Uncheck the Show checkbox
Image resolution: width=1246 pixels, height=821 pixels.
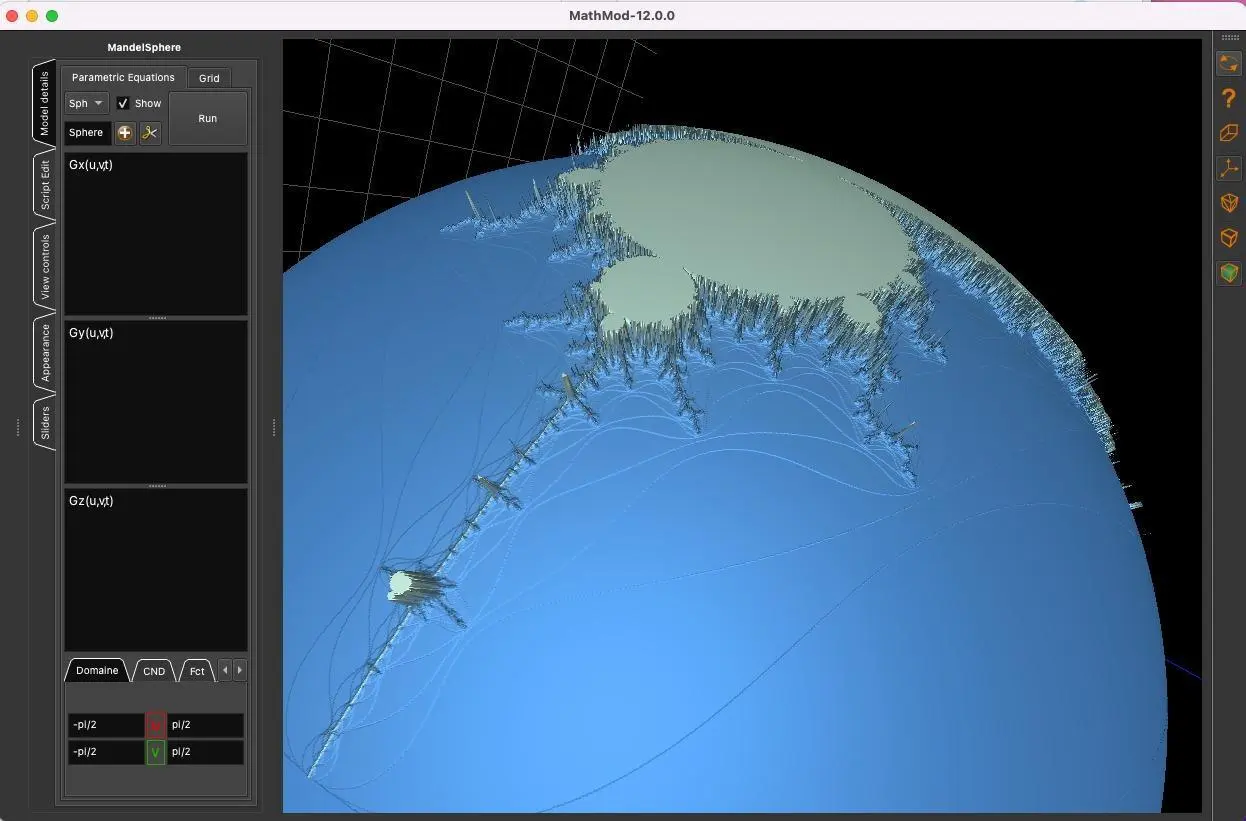(x=123, y=102)
